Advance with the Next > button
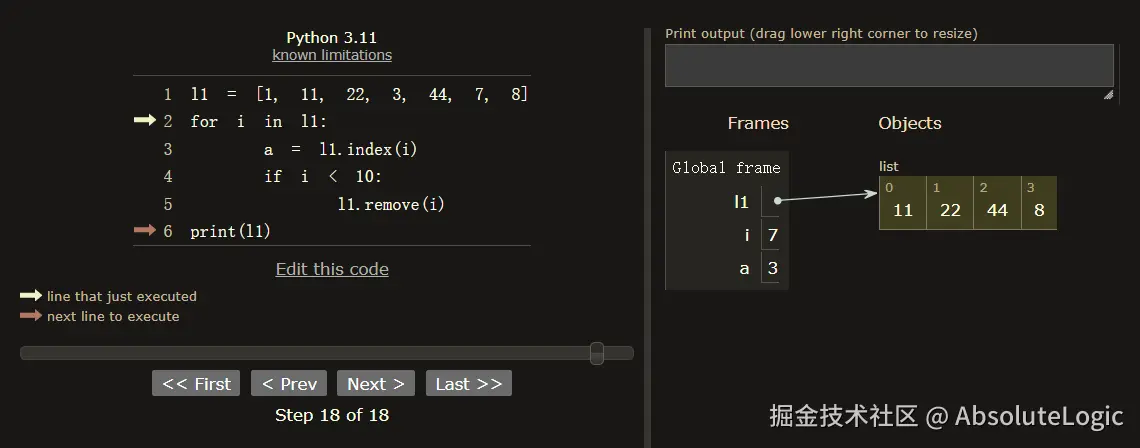Image resolution: width=1140 pixels, height=448 pixels. click(x=376, y=383)
